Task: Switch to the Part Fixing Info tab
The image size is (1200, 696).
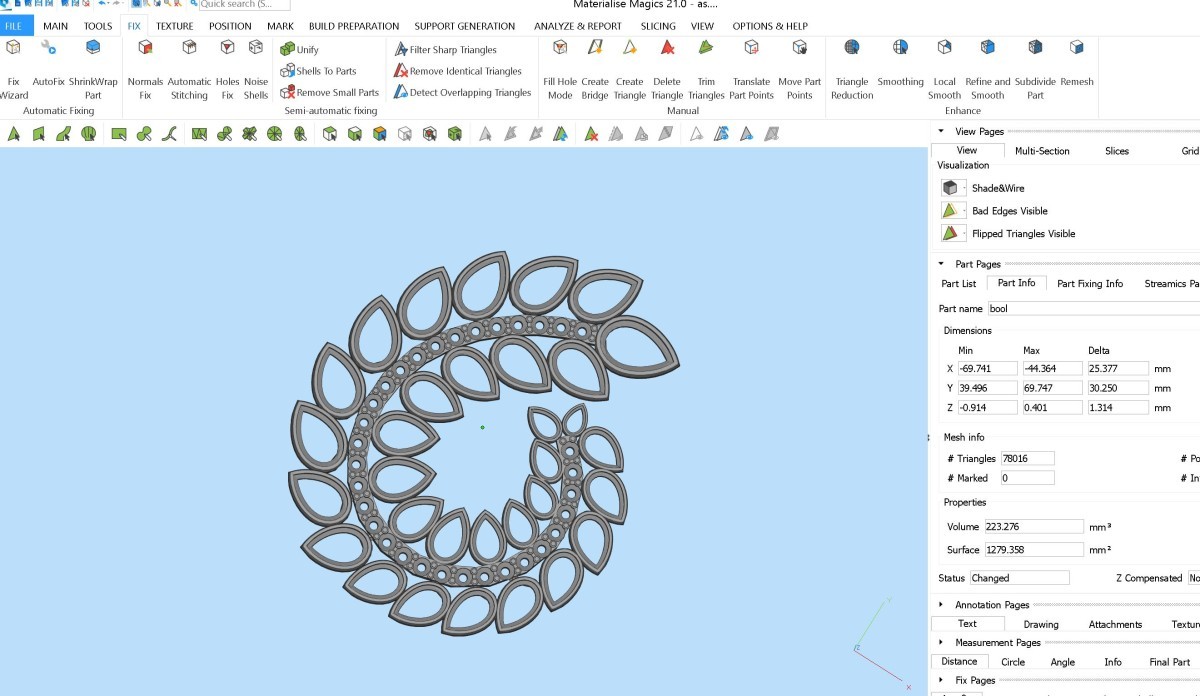Action: (1089, 284)
